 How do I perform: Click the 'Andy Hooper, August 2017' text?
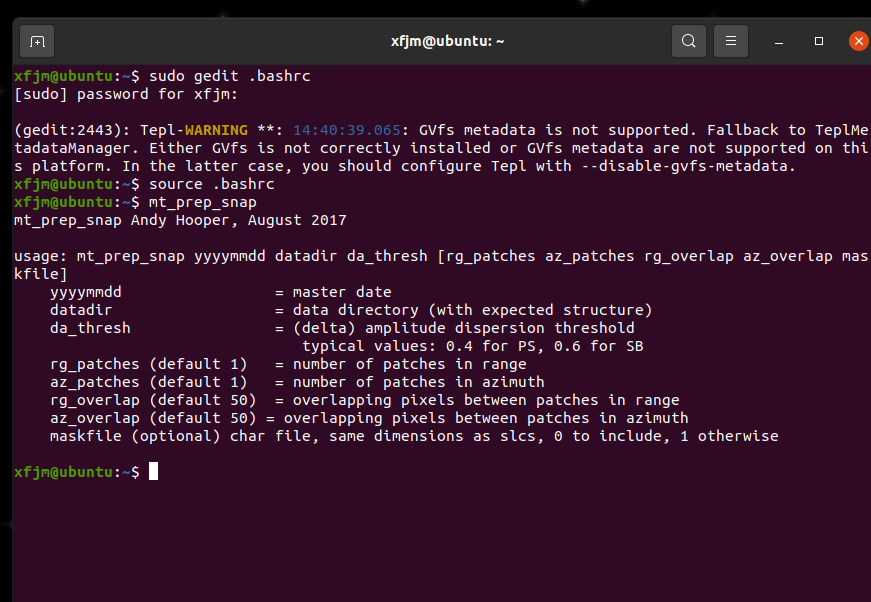click(x=239, y=220)
